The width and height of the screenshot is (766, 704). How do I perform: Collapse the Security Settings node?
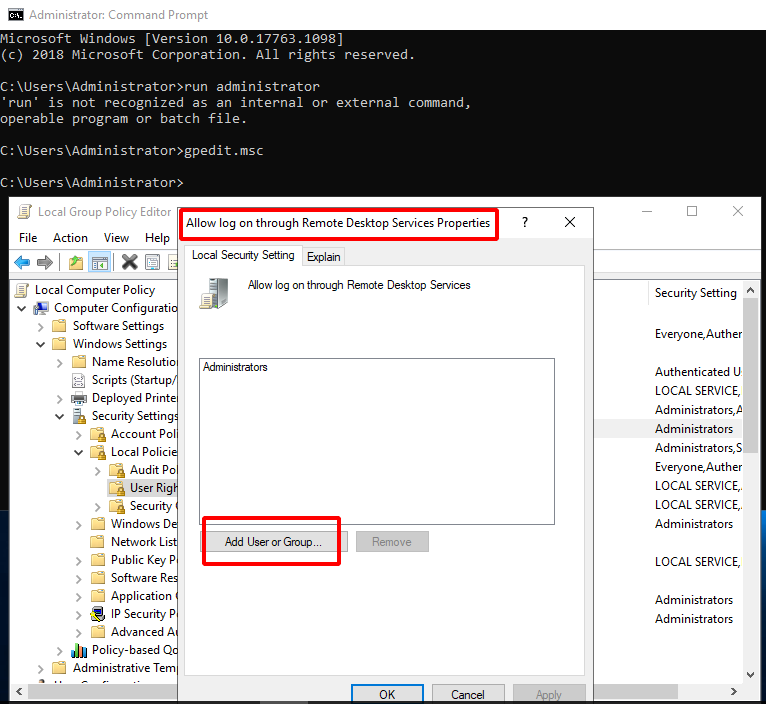(60, 416)
